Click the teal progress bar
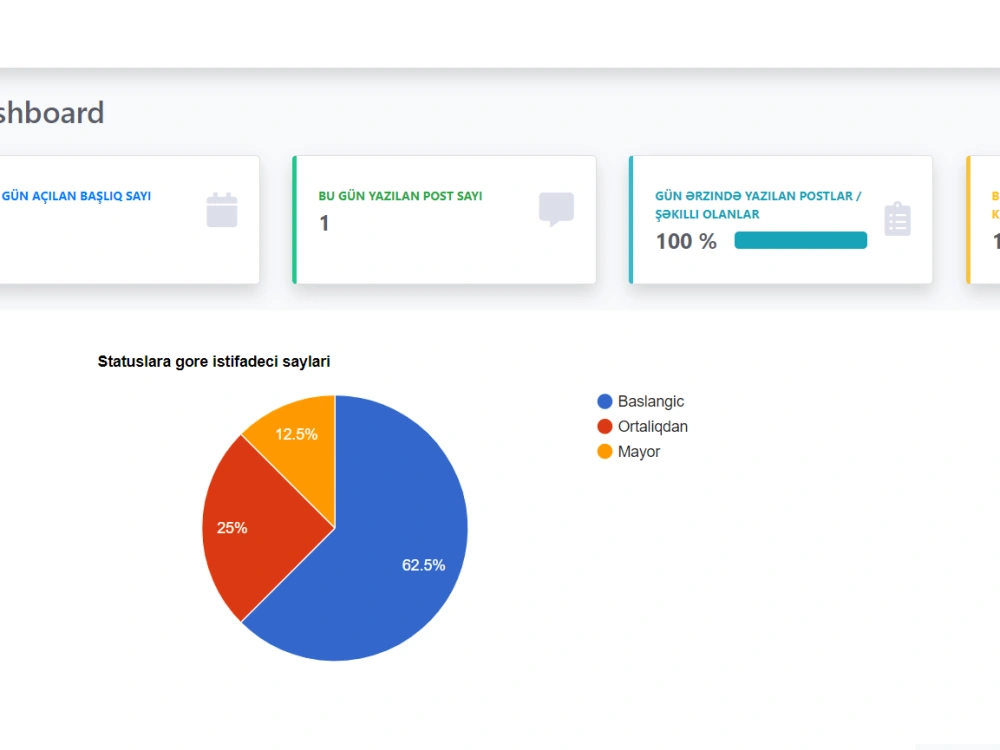Image resolution: width=1000 pixels, height=750 pixels. tap(800, 240)
